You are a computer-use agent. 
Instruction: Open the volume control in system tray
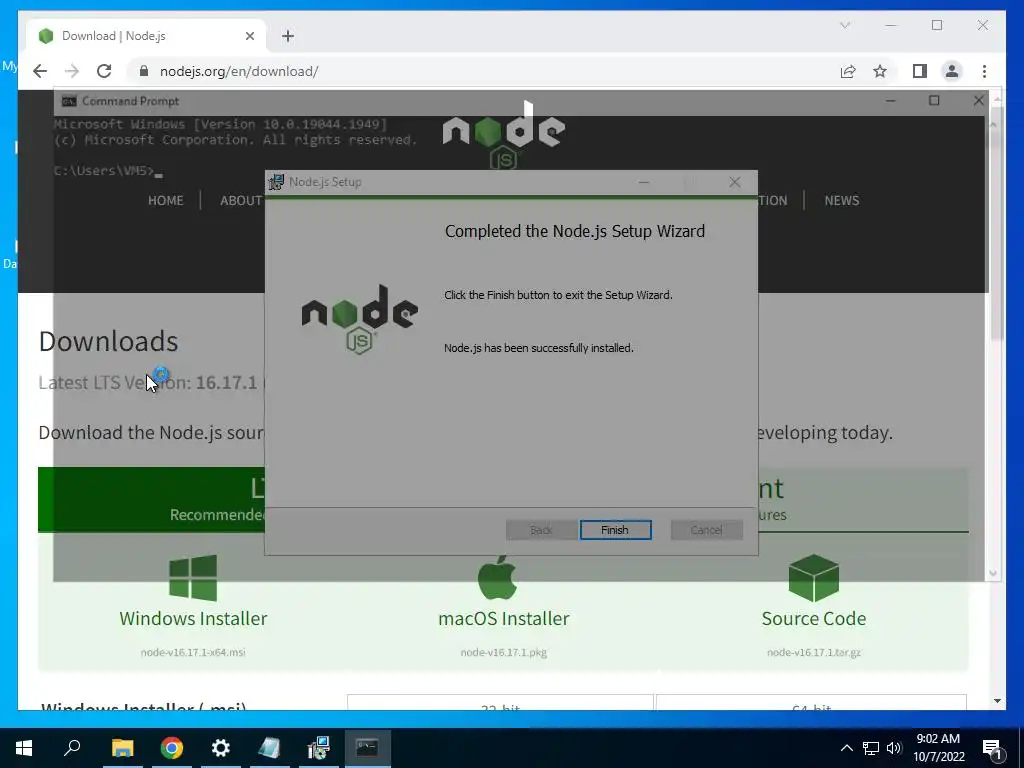click(894, 748)
